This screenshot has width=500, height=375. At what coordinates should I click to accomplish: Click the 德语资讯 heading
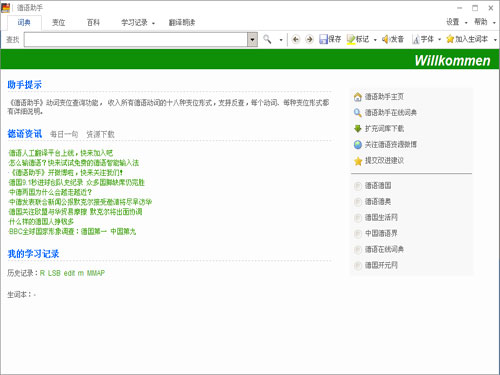(x=25, y=134)
